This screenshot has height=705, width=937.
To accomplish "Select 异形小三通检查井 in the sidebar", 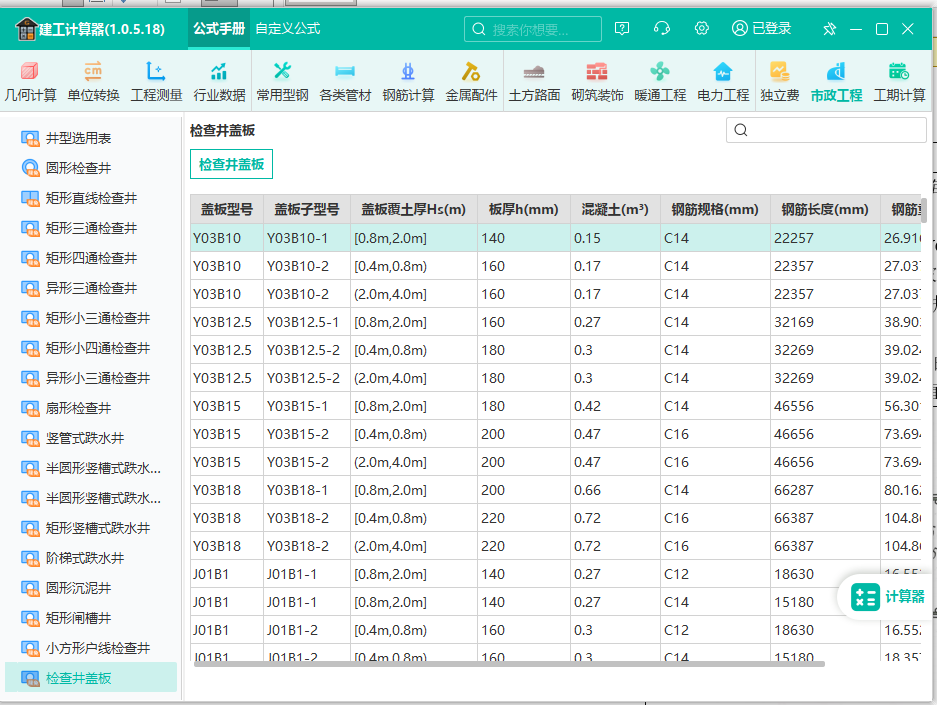I will pos(90,378).
